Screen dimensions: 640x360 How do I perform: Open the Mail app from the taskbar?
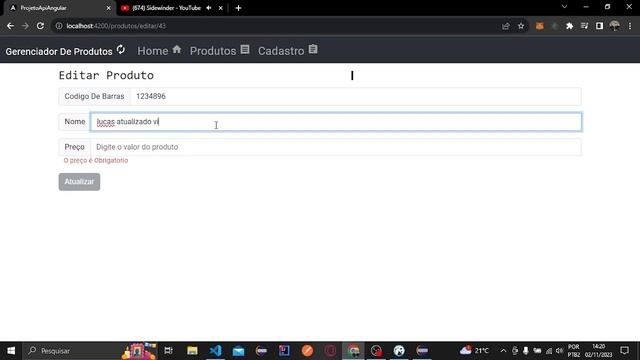(239, 351)
